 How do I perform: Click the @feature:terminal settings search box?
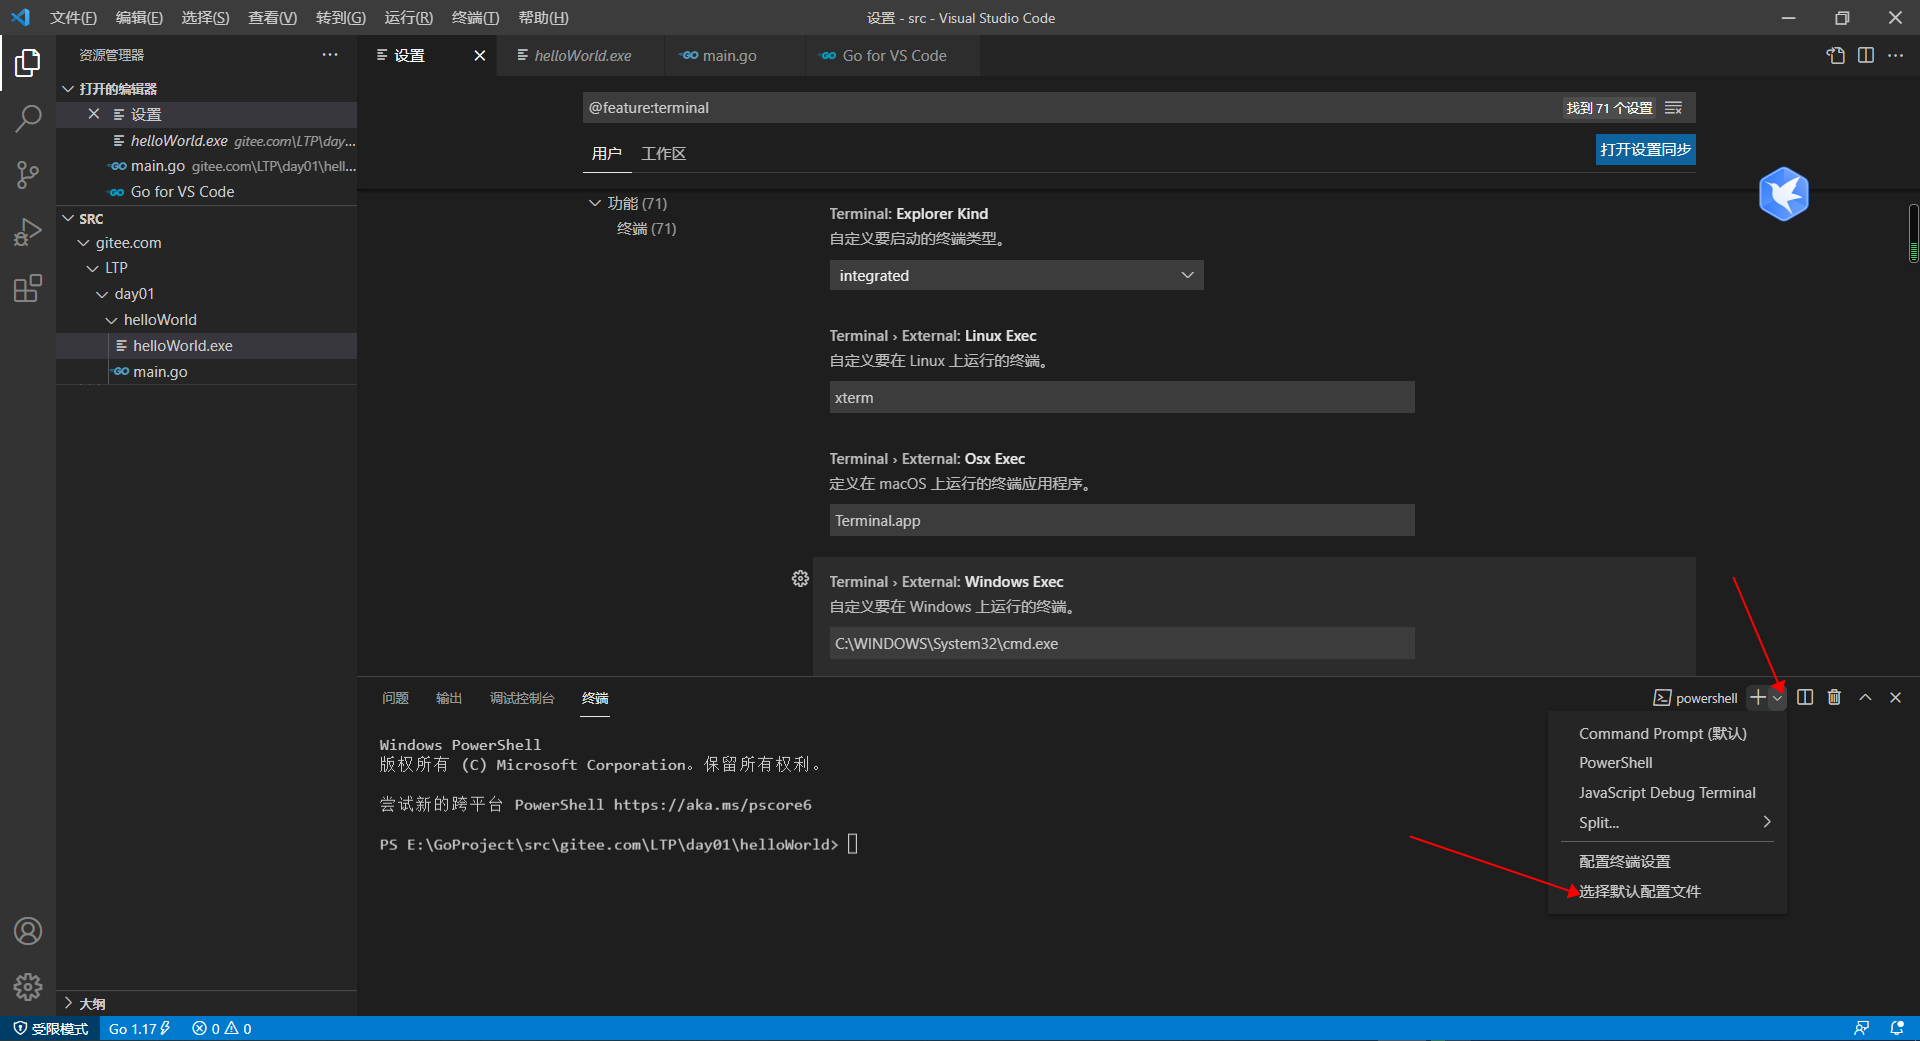coord(1070,108)
